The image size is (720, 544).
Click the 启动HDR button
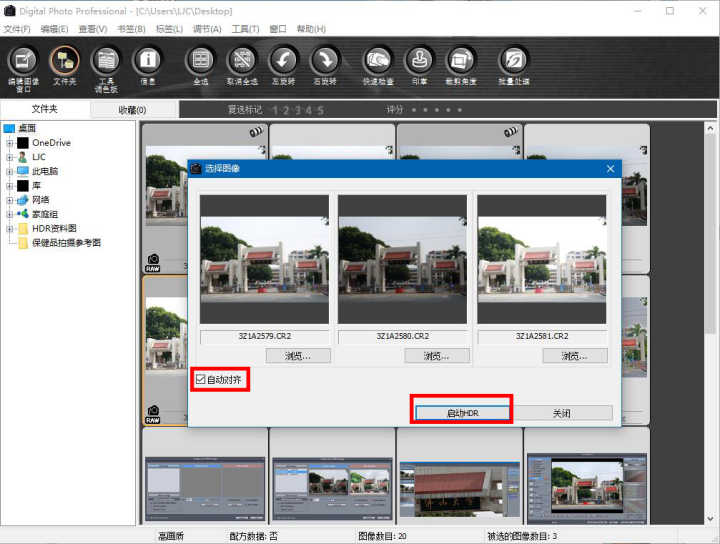463,413
